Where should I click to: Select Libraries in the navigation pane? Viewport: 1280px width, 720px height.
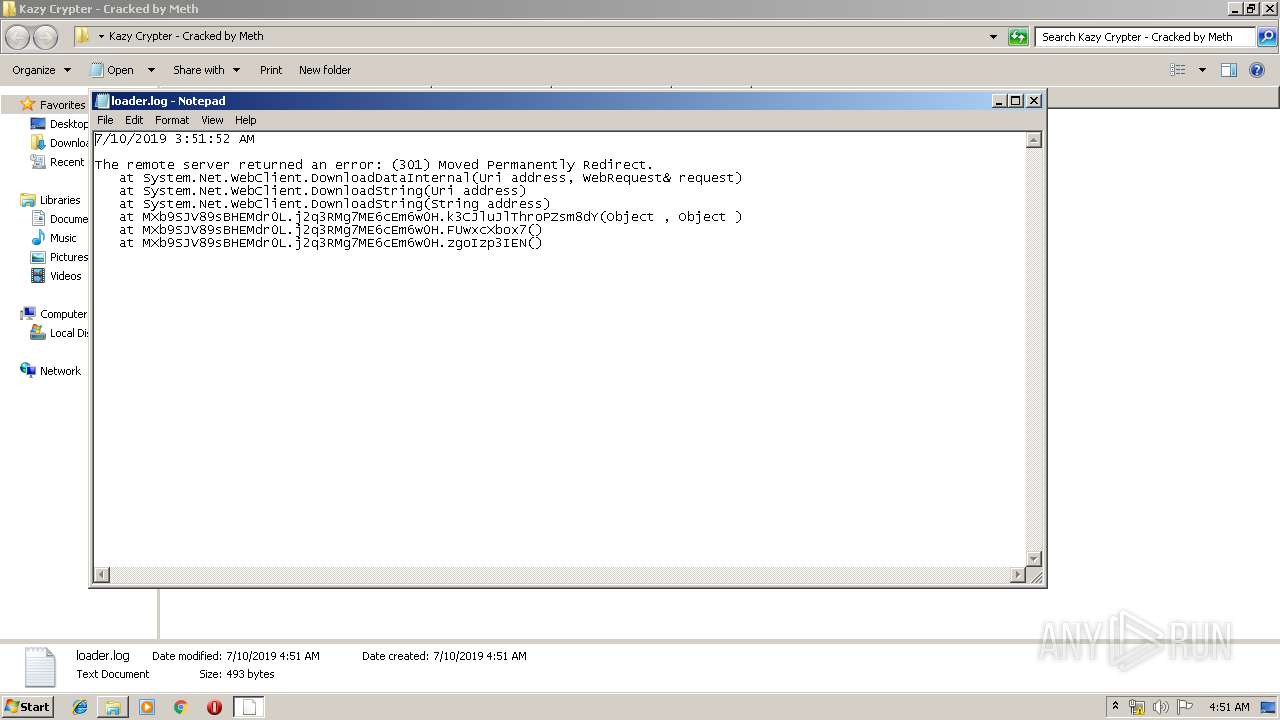click(x=51, y=200)
